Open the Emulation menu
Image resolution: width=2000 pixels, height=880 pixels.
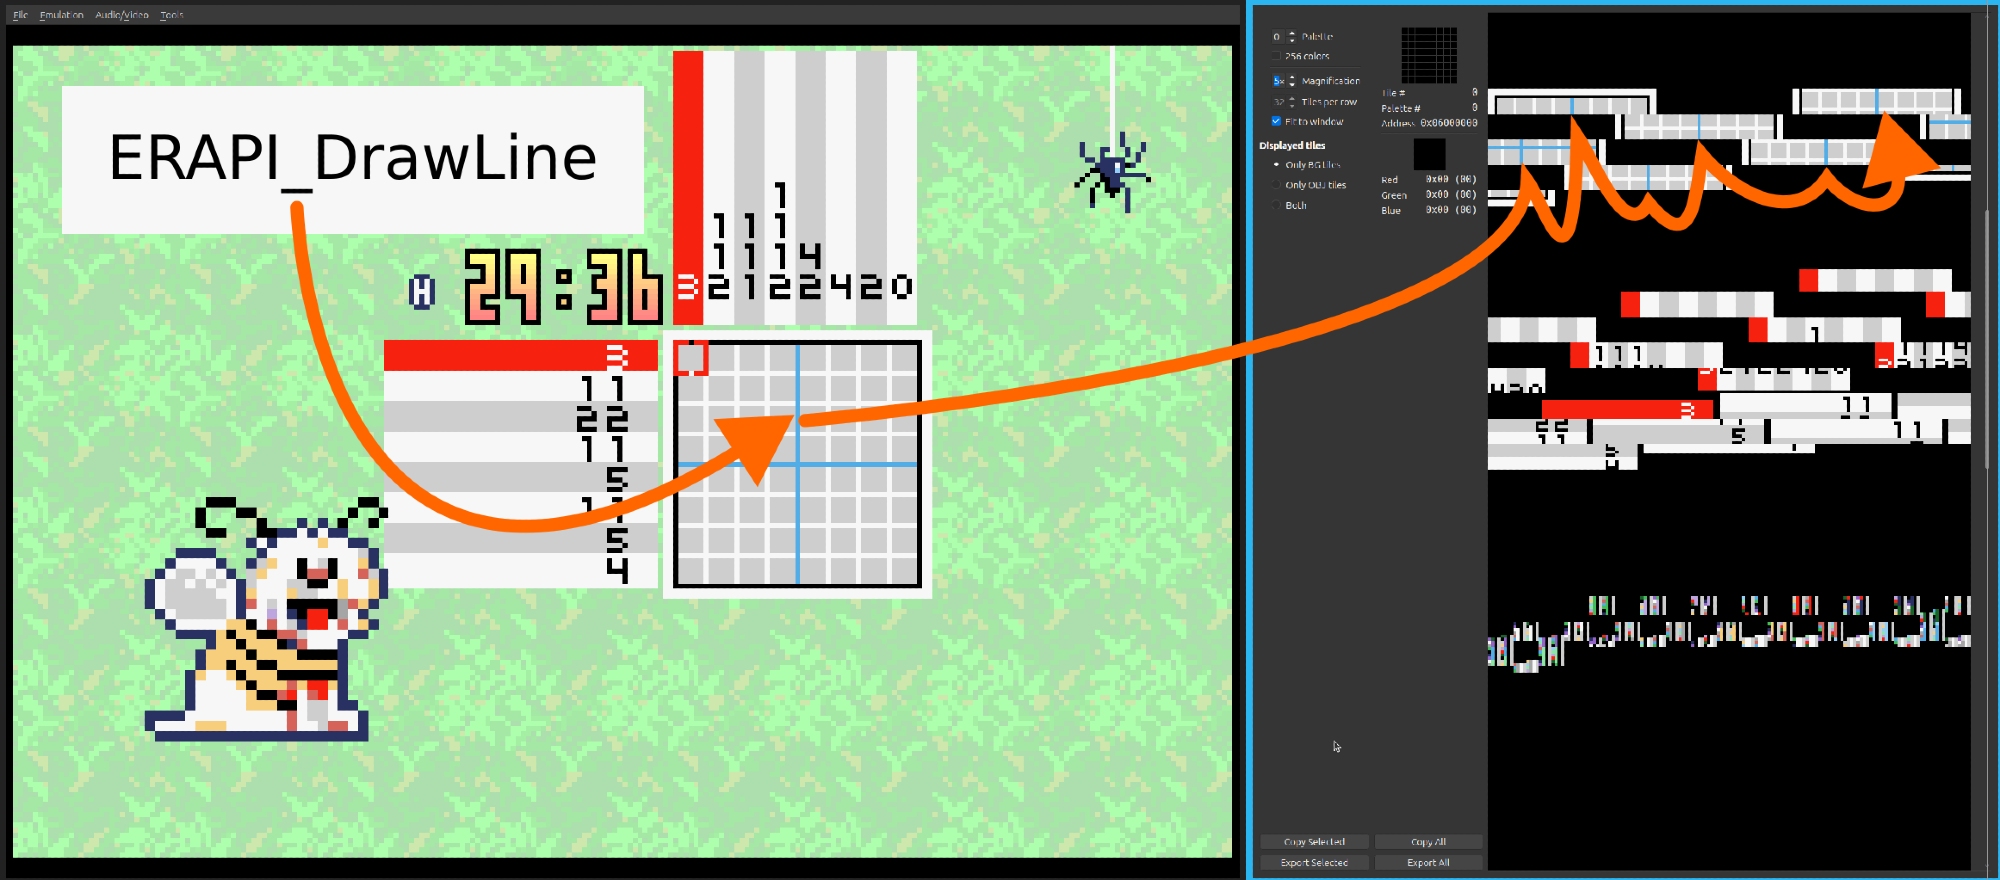61,15
